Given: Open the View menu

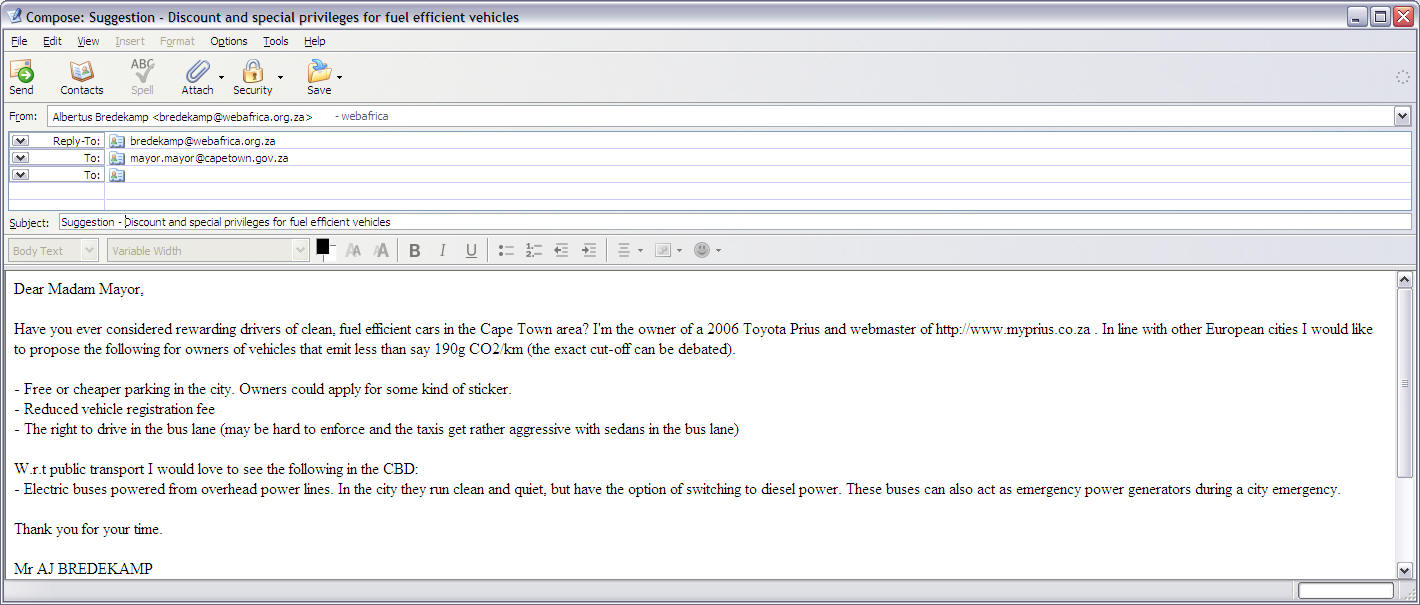Looking at the screenshot, I should (88, 41).
